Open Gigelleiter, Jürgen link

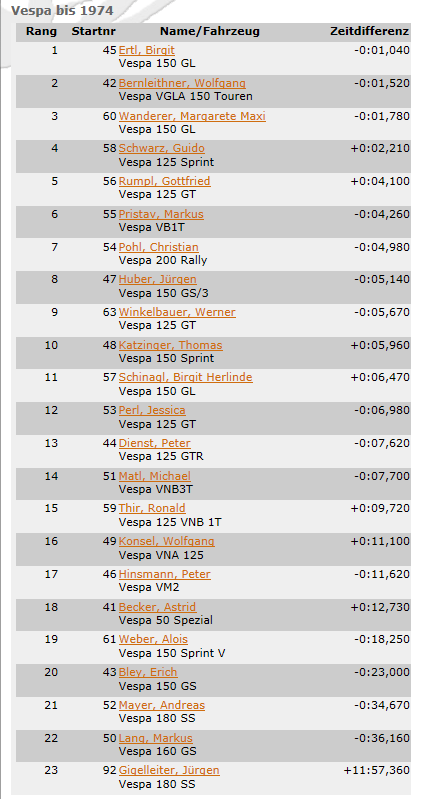(x=169, y=770)
